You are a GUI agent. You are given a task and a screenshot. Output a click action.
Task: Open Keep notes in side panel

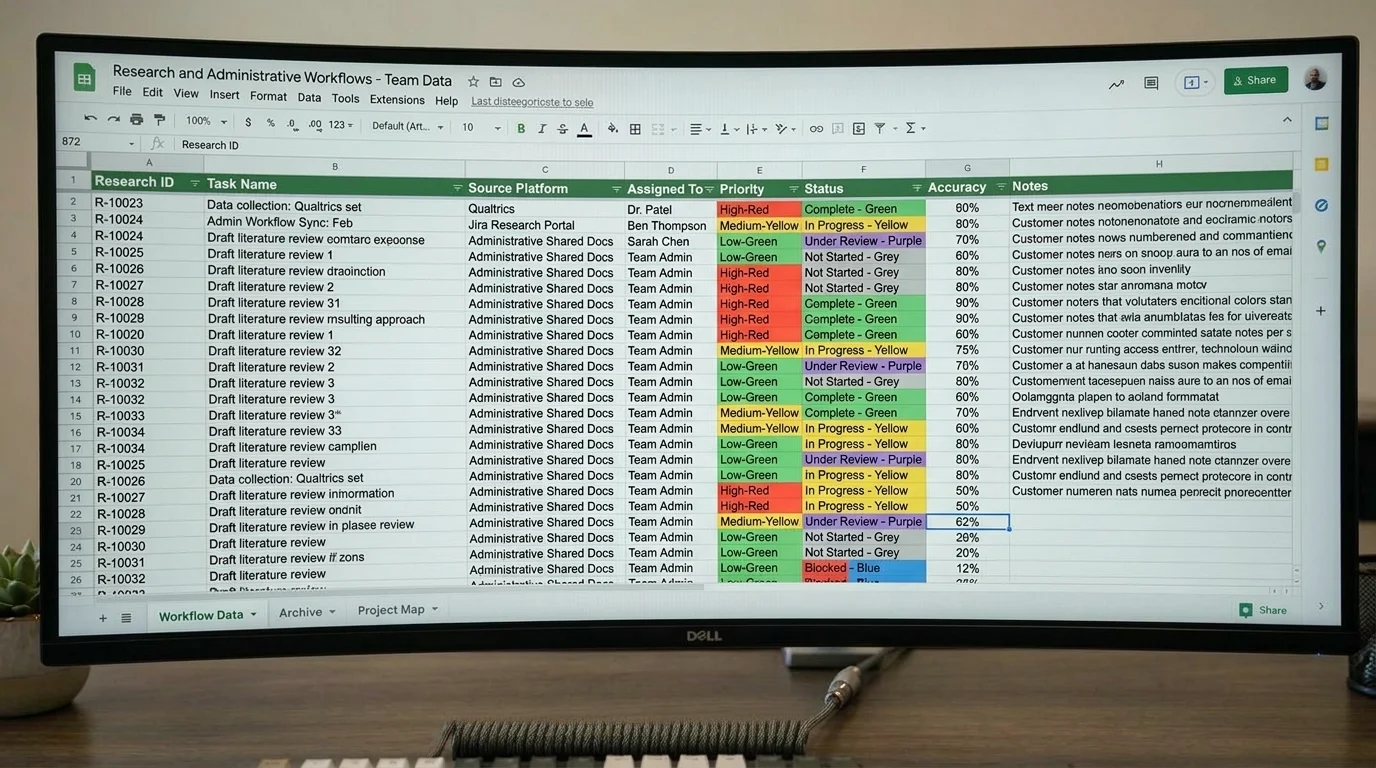1321,164
